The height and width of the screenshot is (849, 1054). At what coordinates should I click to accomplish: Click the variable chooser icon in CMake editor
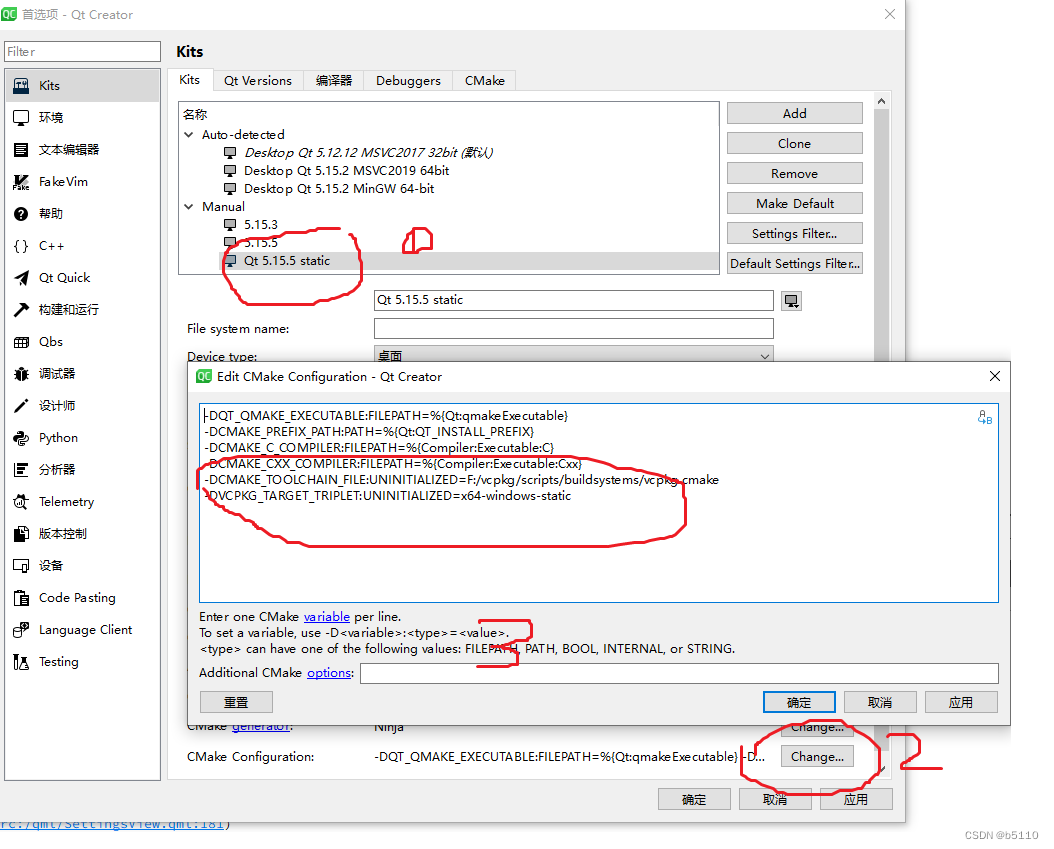coord(984,417)
